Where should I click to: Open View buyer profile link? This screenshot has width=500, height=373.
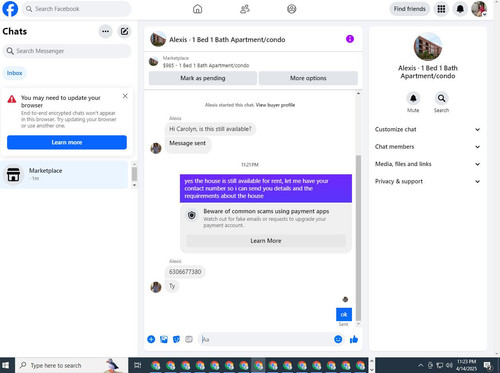(275, 105)
